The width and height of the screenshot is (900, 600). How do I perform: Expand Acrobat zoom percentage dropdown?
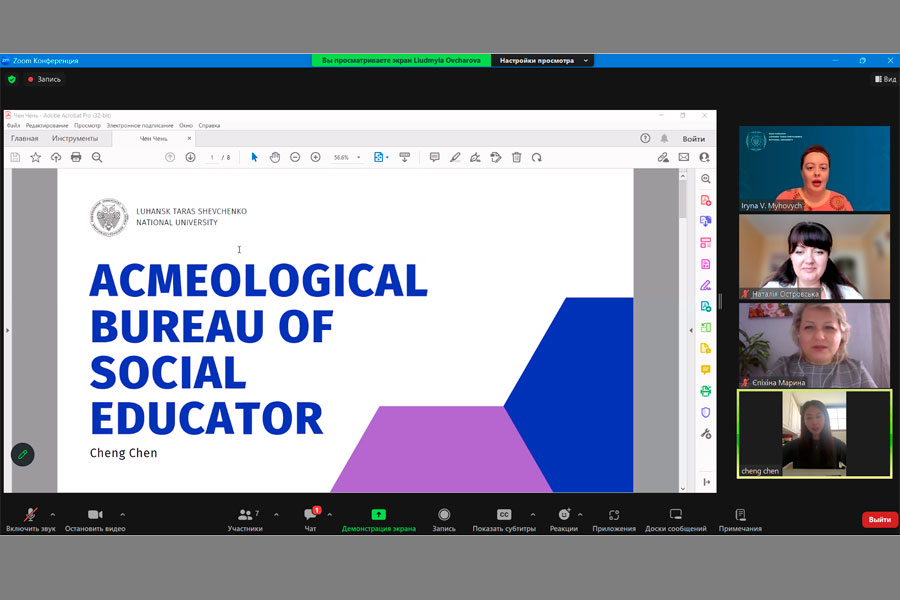pos(359,157)
